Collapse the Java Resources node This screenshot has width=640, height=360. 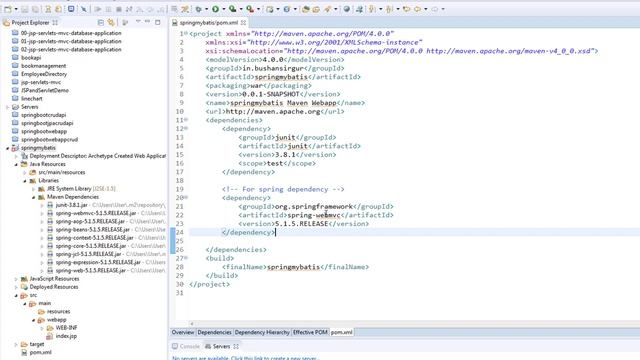tap(16, 164)
